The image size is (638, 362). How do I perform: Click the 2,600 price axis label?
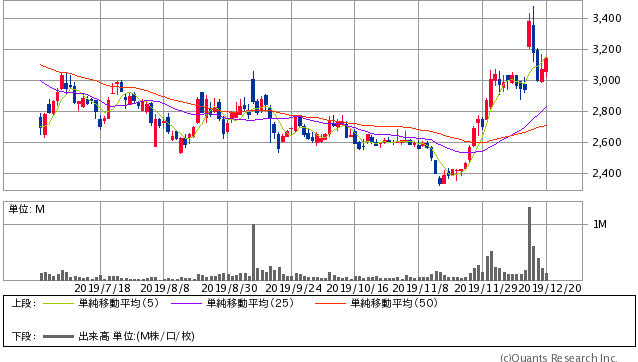(x=607, y=142)
